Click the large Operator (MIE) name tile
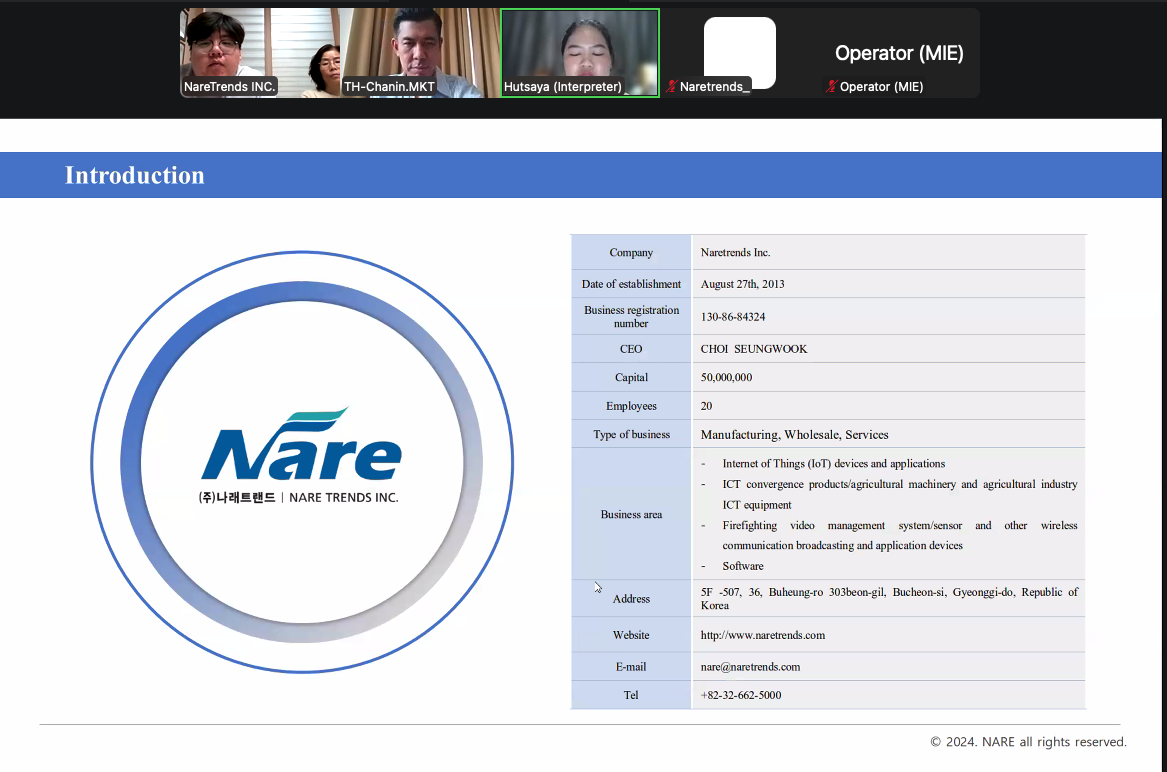The height and width of the screenshot is (772, 1167). coord(899,53)
